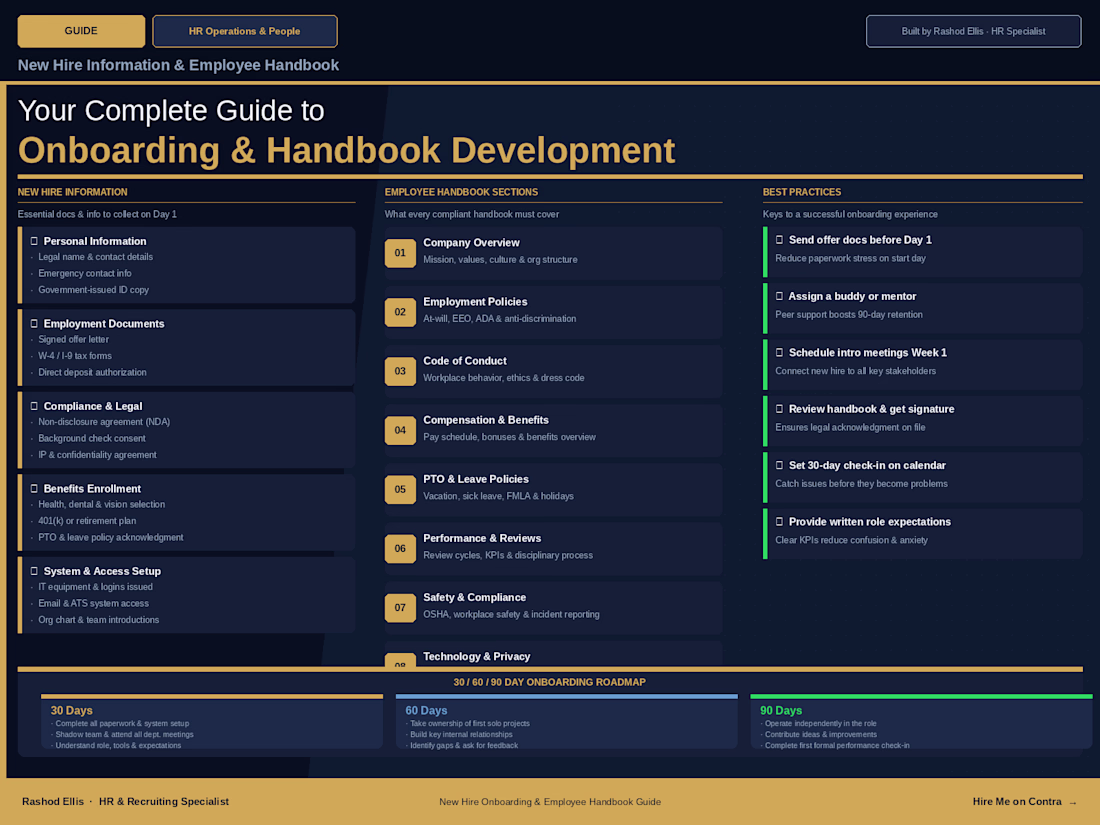The height and width of the screenshot is (825, 1100).
Task: Check Schedule intro meetings Week 1 box
Action: (x=779, y=352)
